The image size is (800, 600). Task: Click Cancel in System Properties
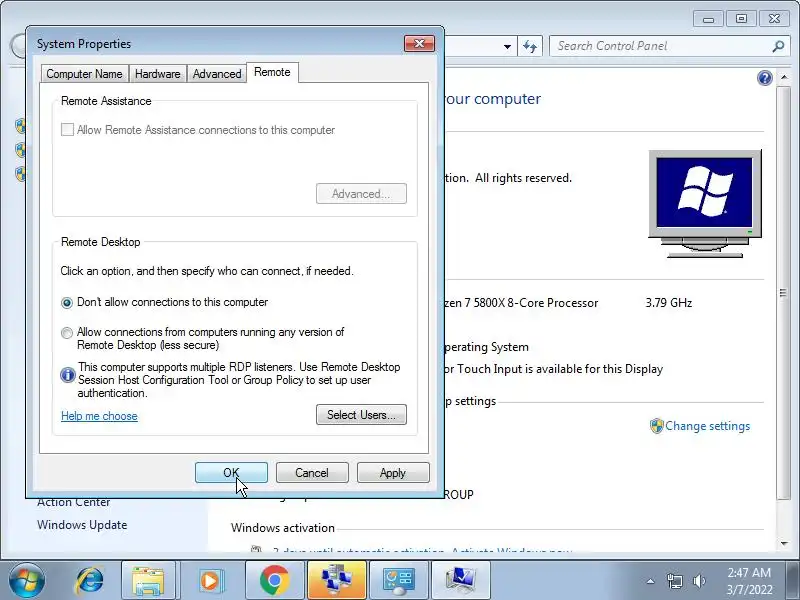point(312,472)
